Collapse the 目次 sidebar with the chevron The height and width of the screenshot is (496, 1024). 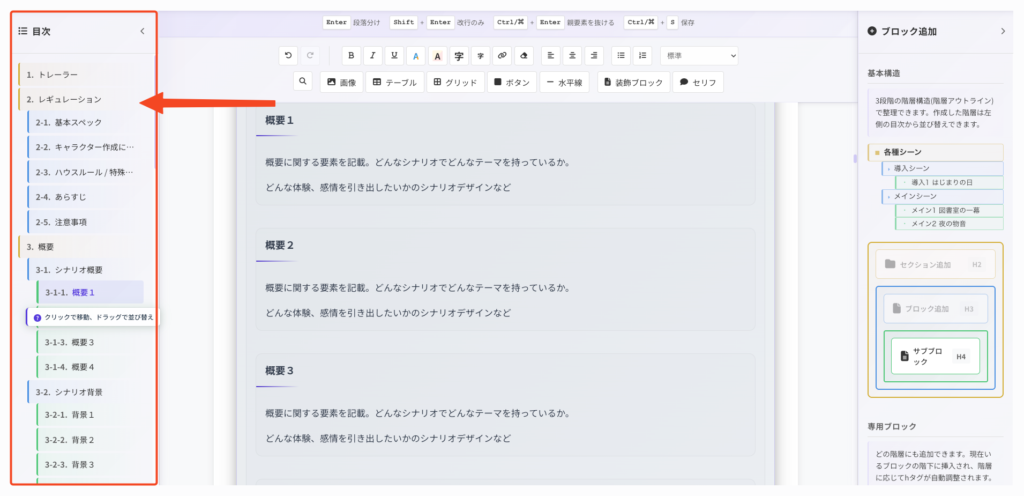coord(142,31)
